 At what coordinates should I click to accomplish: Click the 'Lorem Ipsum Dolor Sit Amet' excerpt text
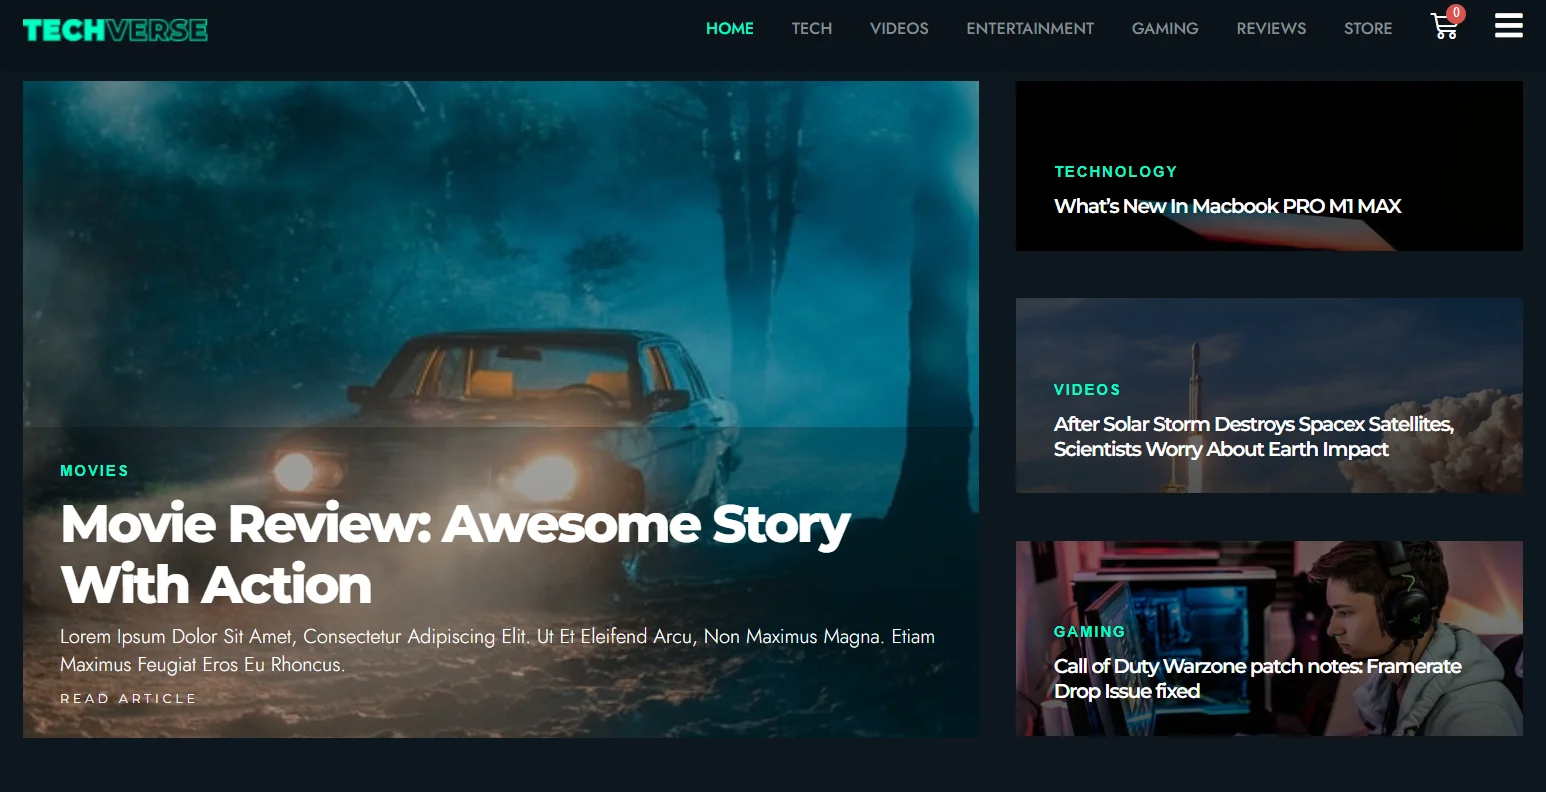pos(497,650)
